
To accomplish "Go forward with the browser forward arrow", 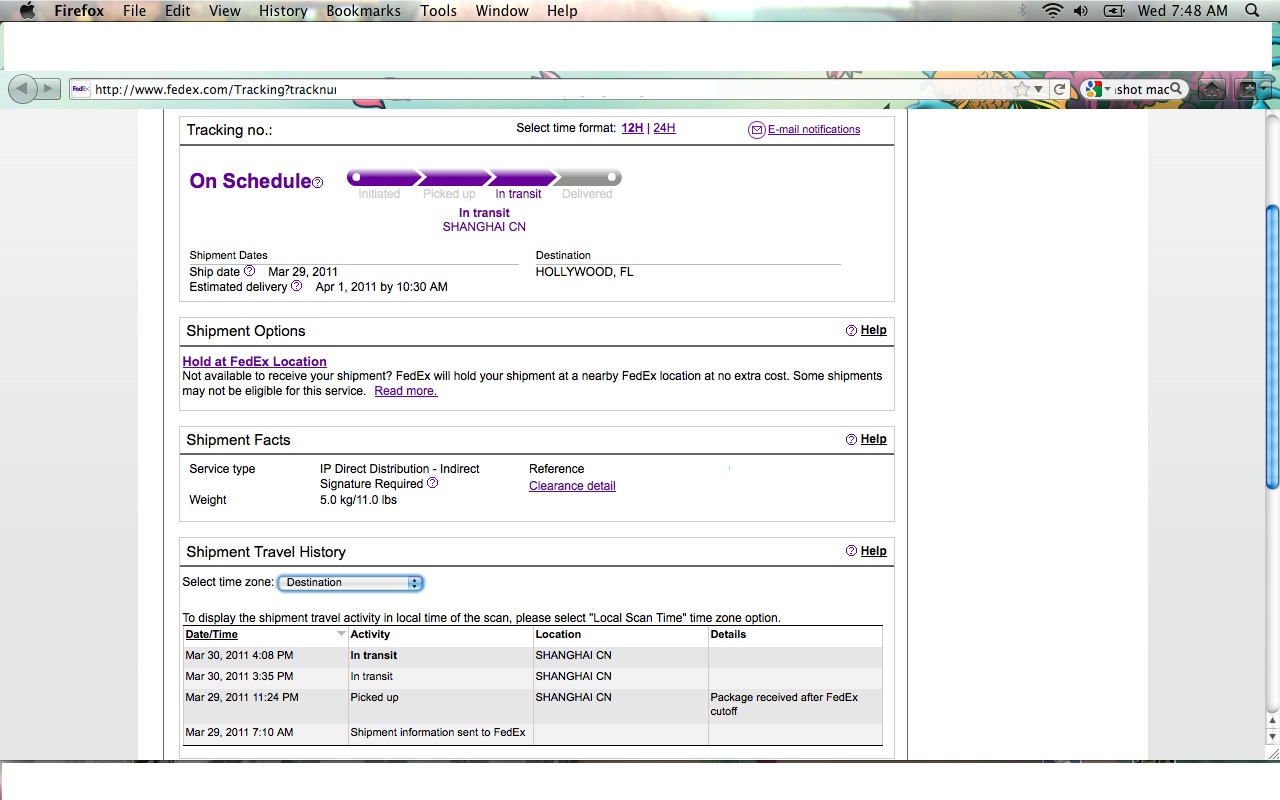I will click(48, 89).
